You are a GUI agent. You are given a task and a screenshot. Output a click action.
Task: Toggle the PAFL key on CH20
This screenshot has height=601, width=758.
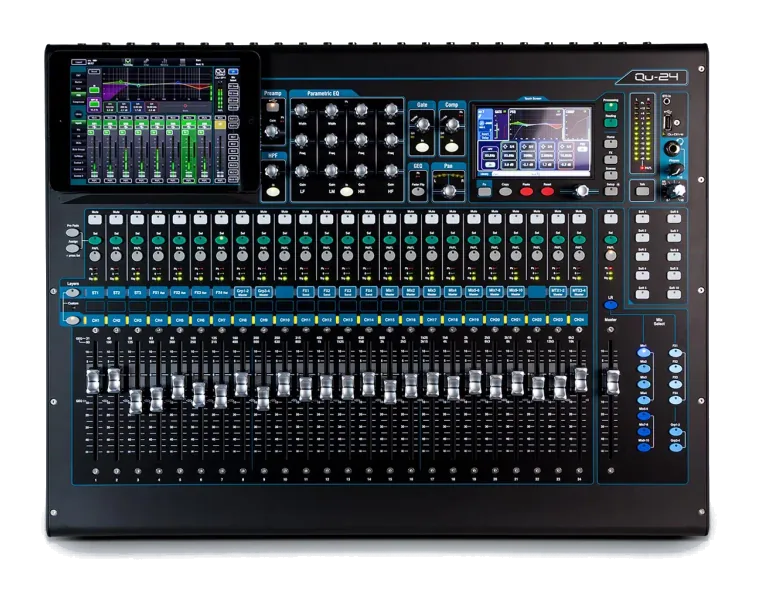(495, 256)
